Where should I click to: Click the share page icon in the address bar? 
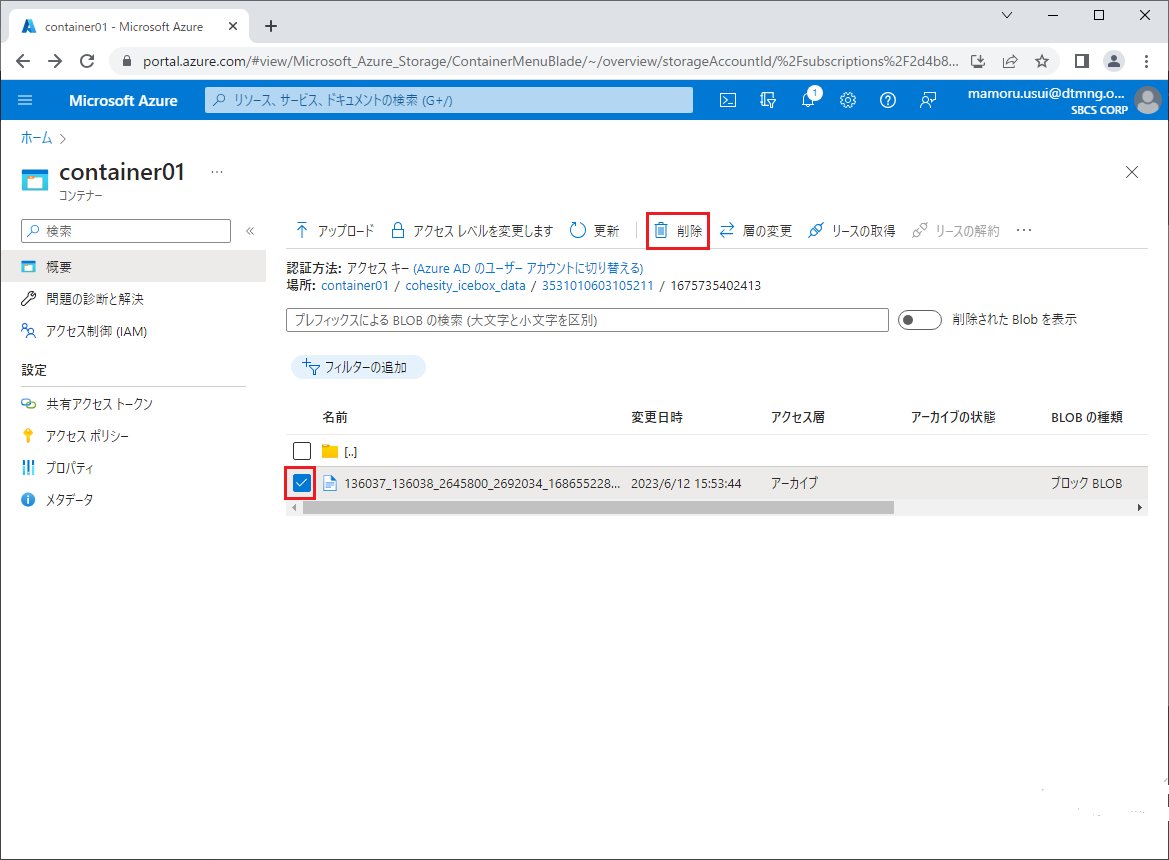point(1010,61)
